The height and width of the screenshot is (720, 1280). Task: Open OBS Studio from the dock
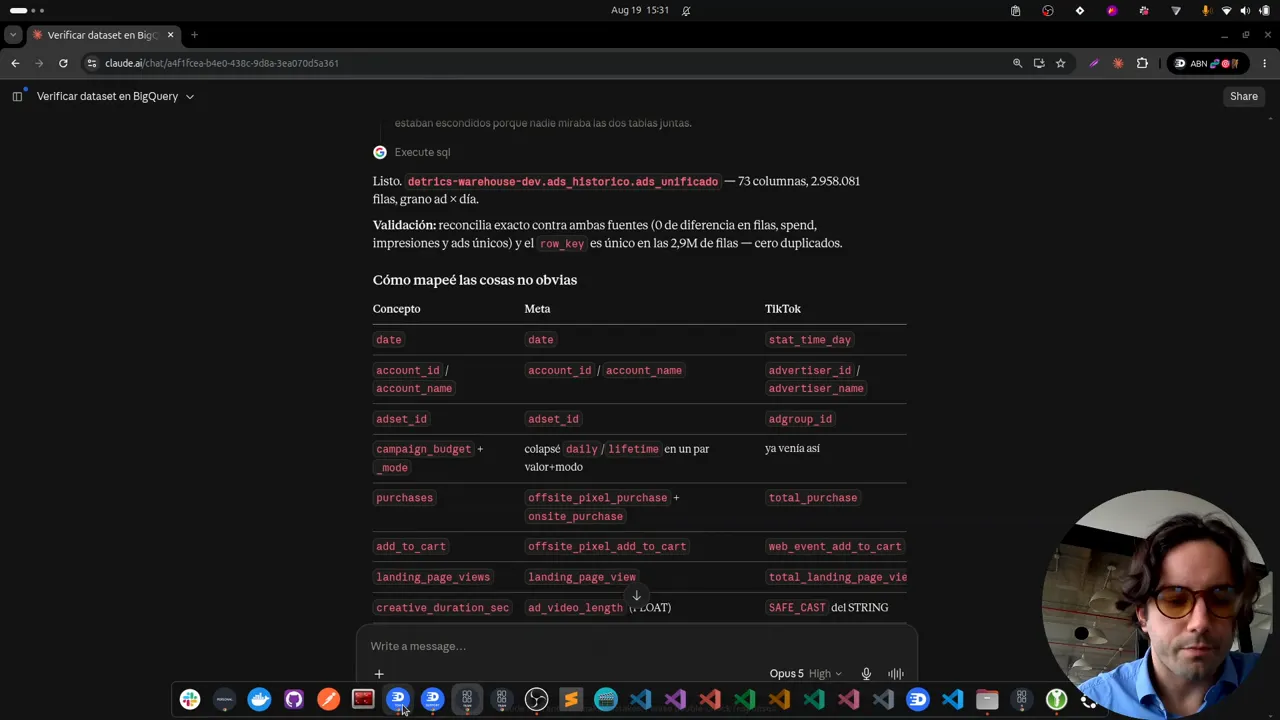coord(536,700)
